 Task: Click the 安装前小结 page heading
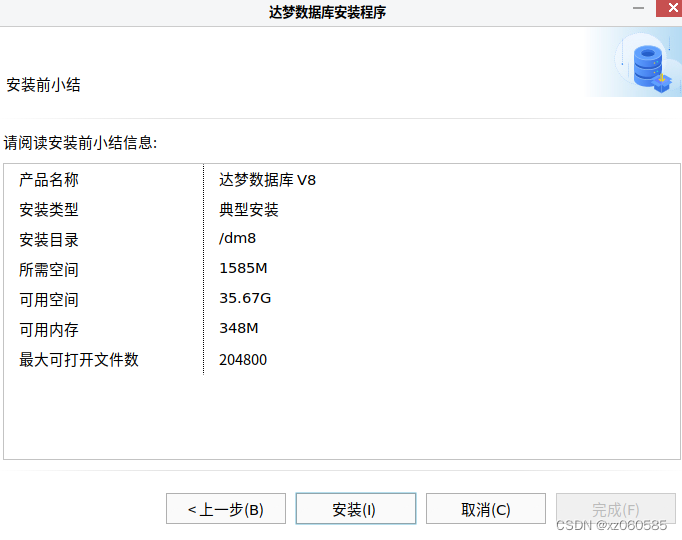click(x=43, y=85)
